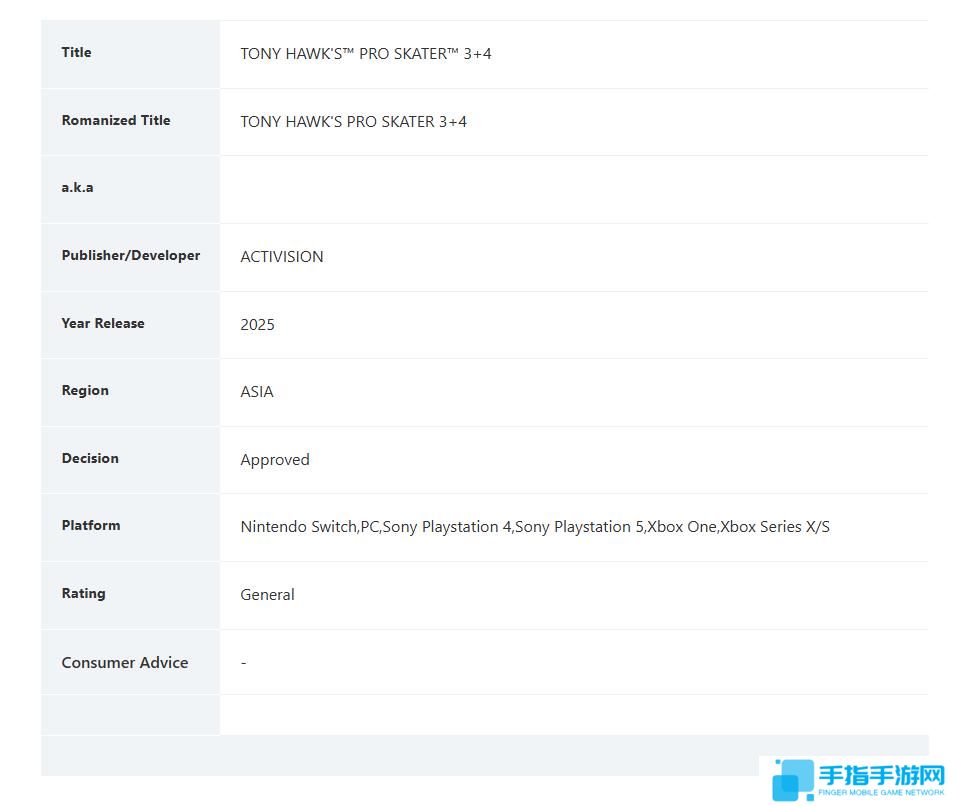Select the year value 2025
The height and width of the screenshot is (806, 959).
pos(257,325)
